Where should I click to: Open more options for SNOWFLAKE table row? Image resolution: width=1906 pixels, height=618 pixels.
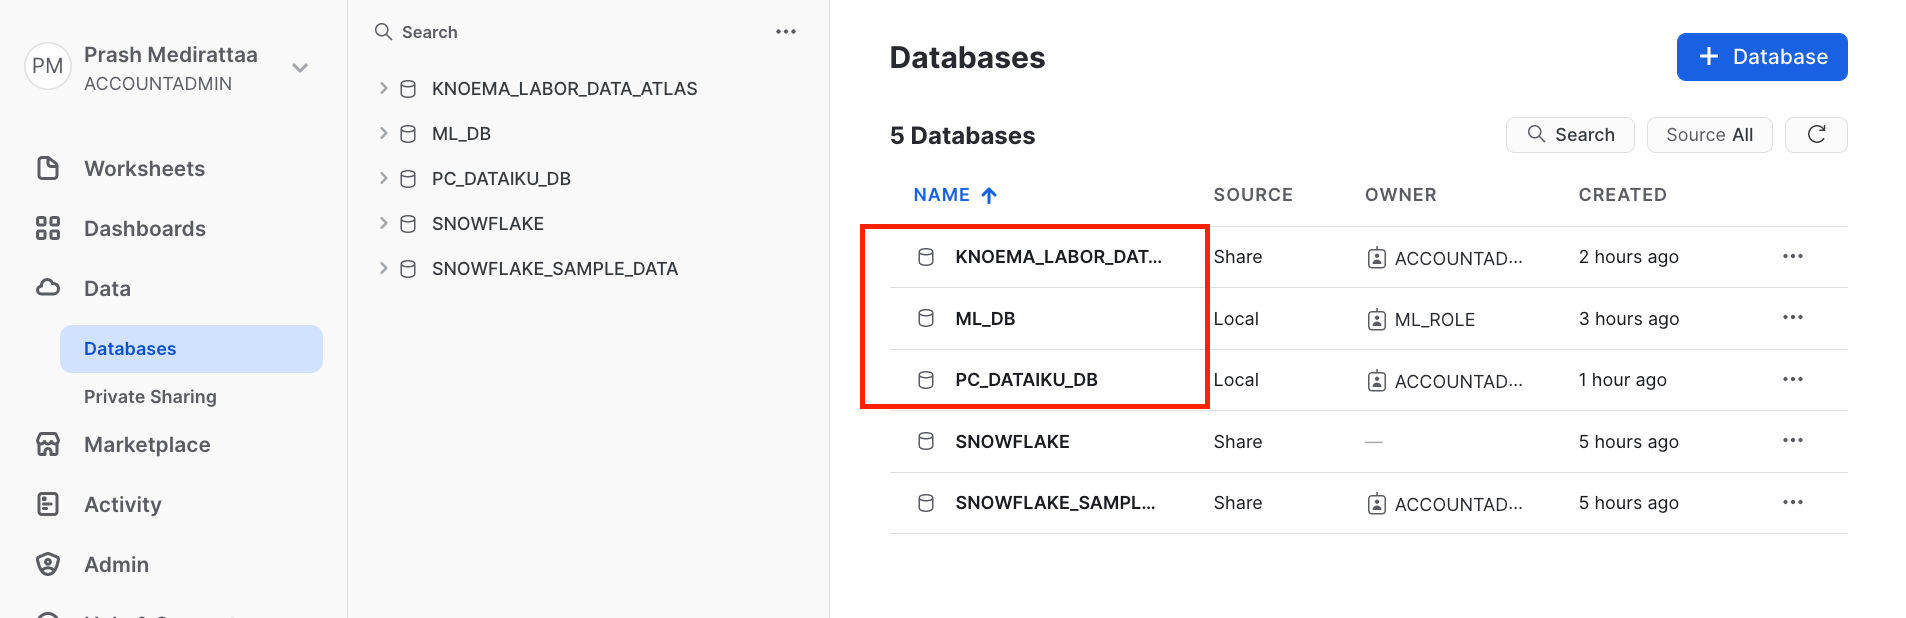(x=1792, y=441)
